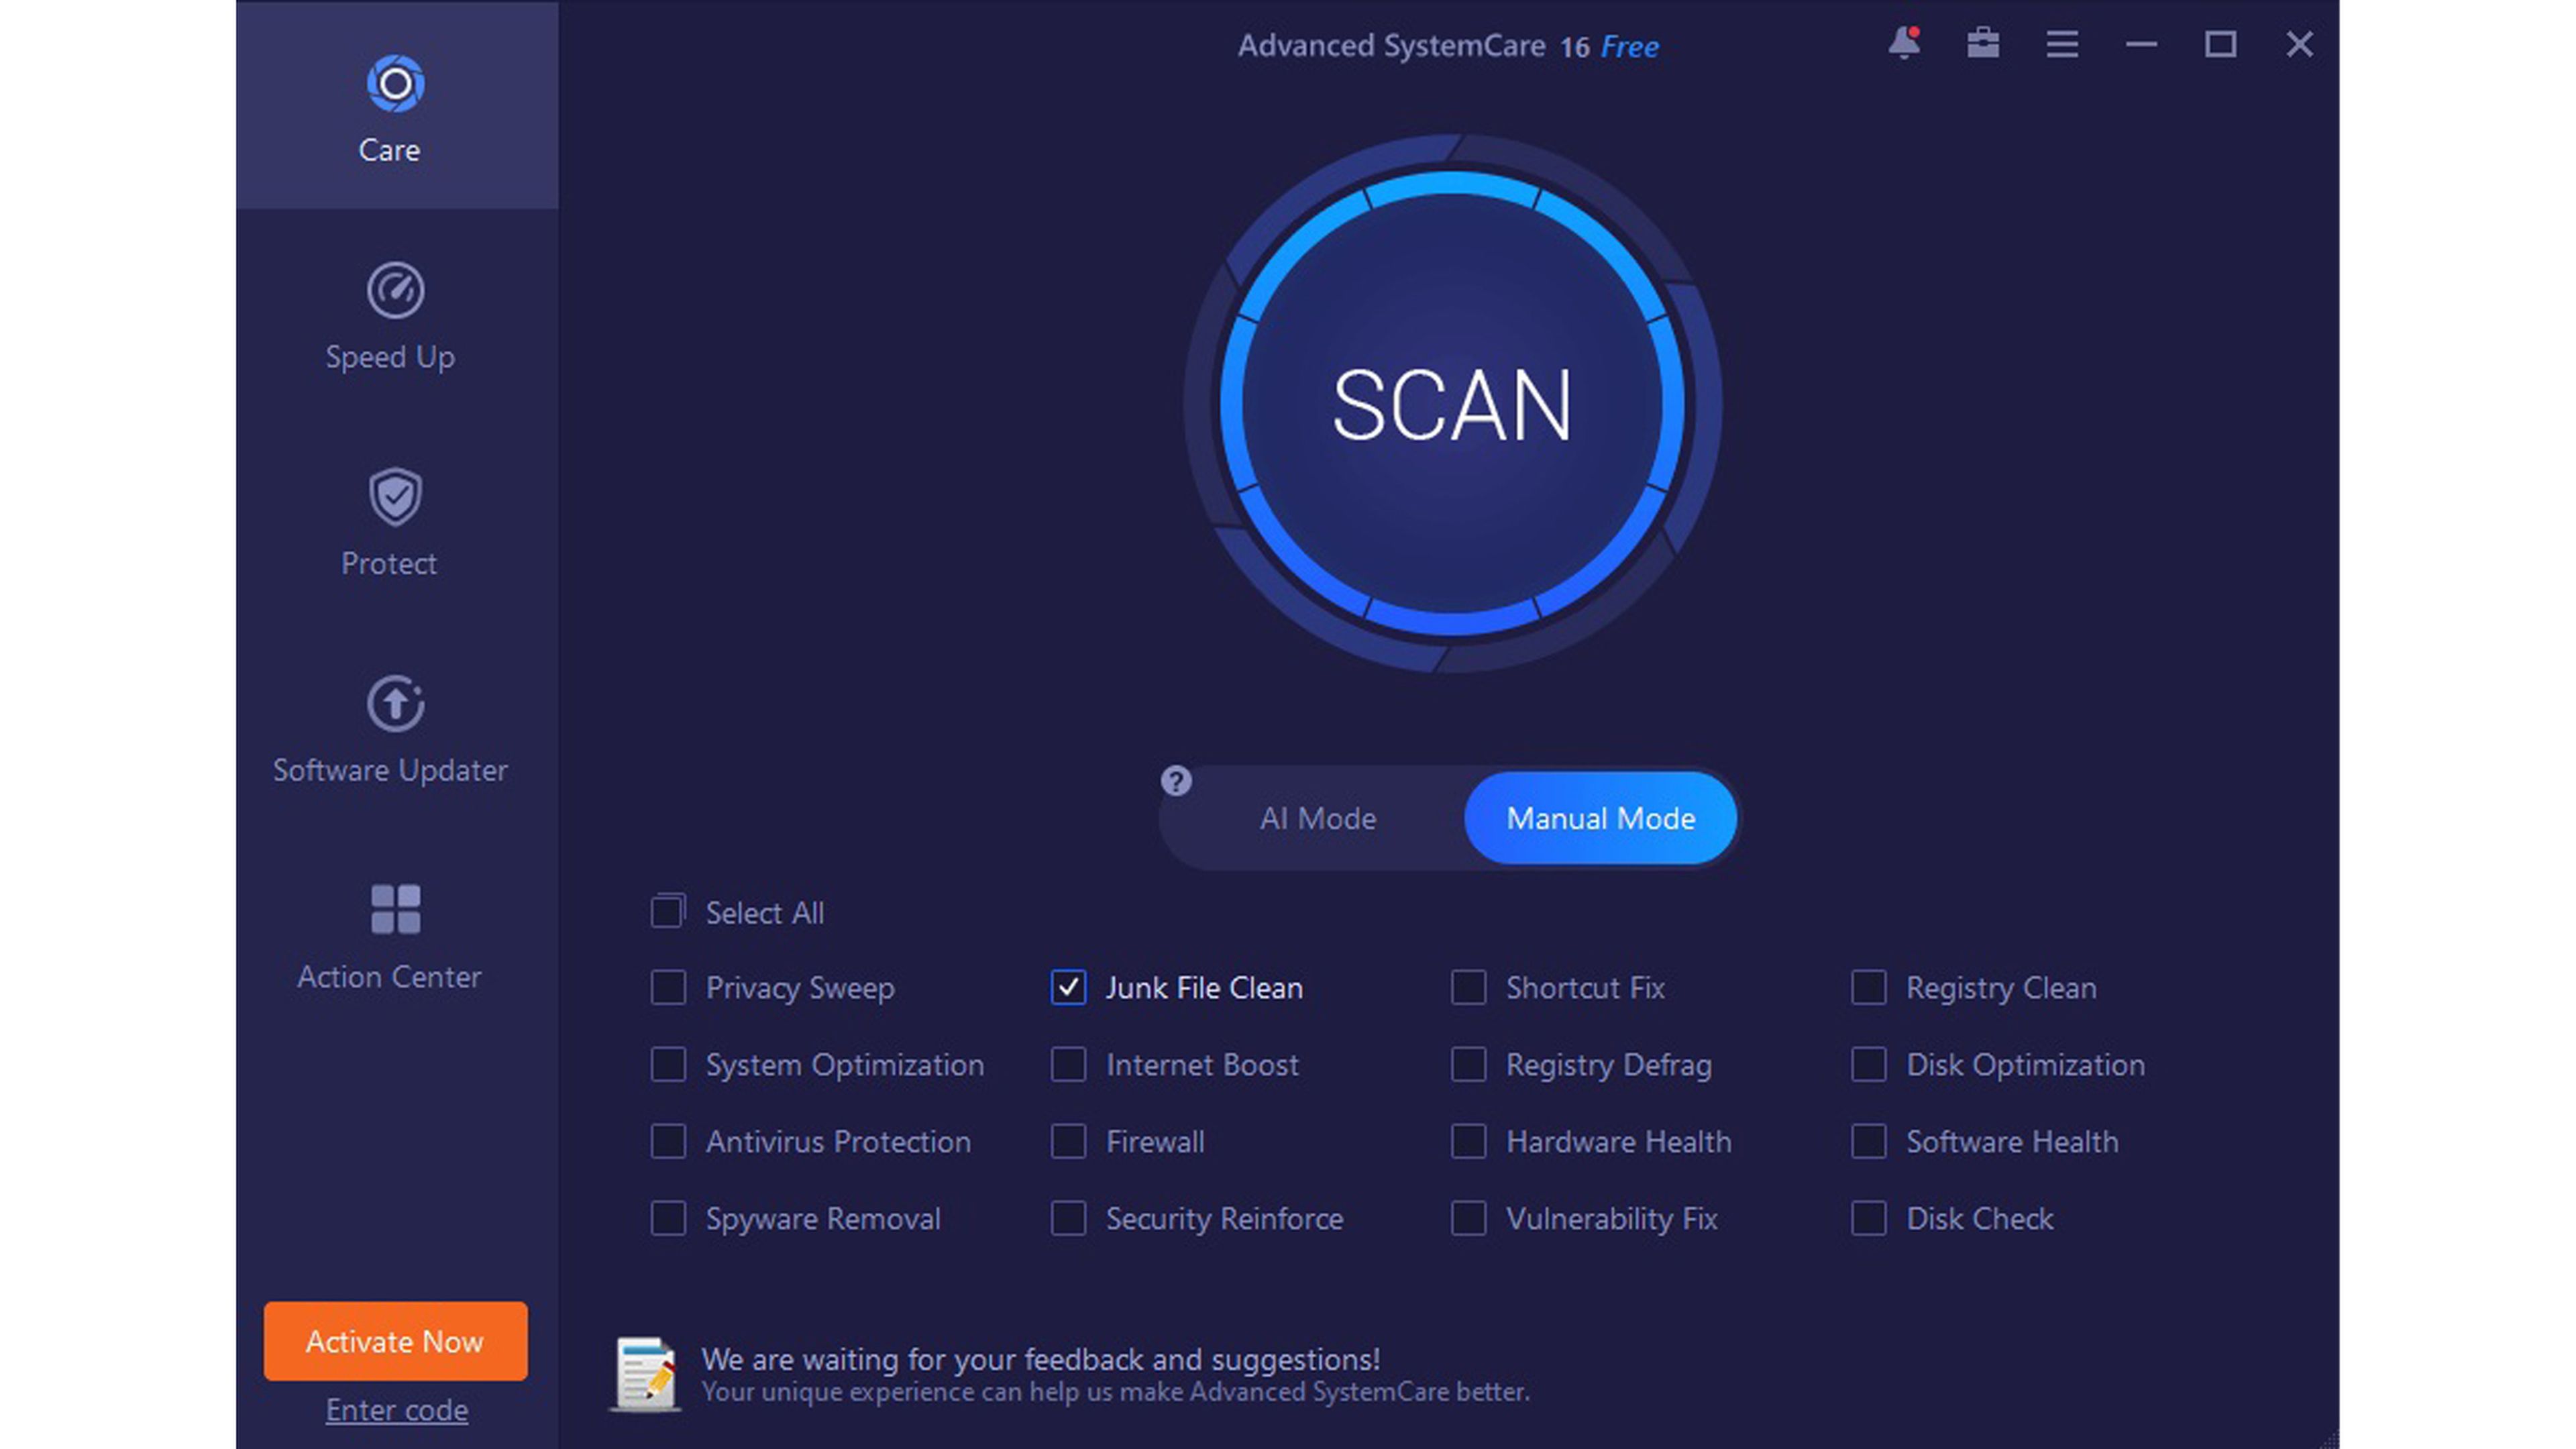
Task: Enable Shortcut Fix checkbox
Action: [1468, 988]
